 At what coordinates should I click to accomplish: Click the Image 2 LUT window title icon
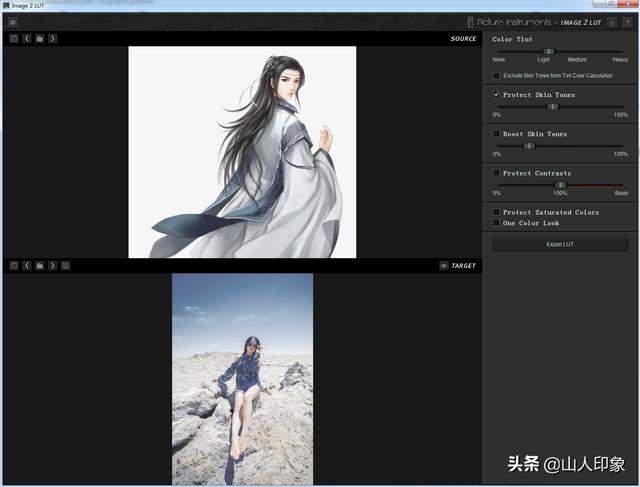tap(6, 5)
